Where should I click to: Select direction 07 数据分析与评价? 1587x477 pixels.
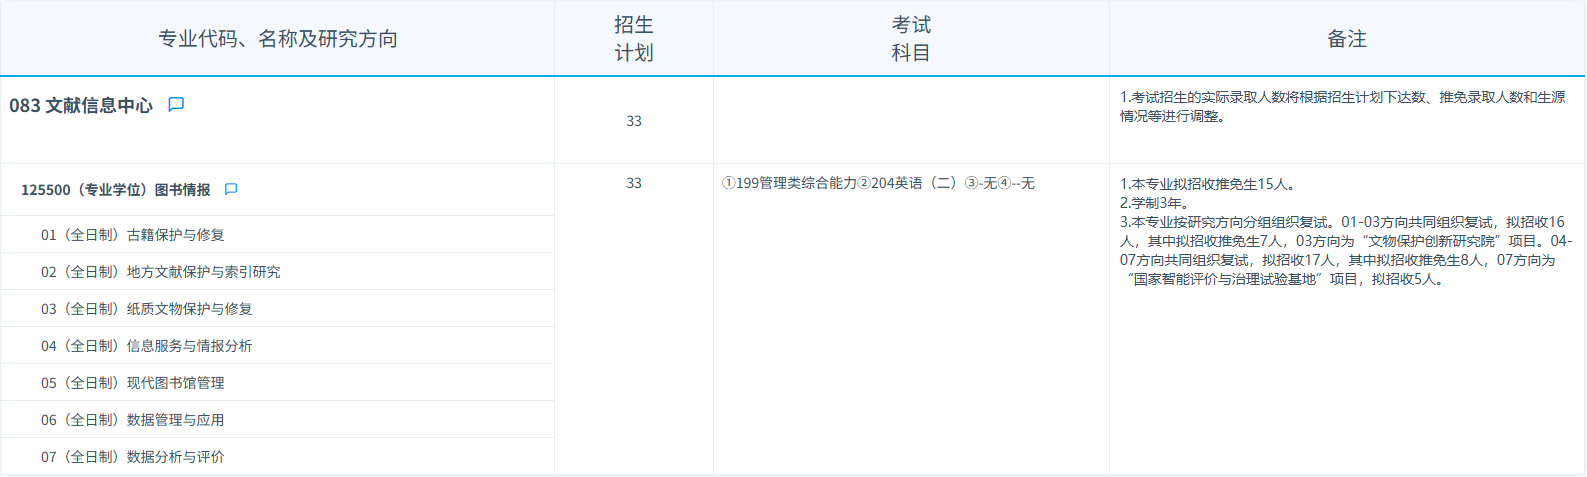pos(132,457)
